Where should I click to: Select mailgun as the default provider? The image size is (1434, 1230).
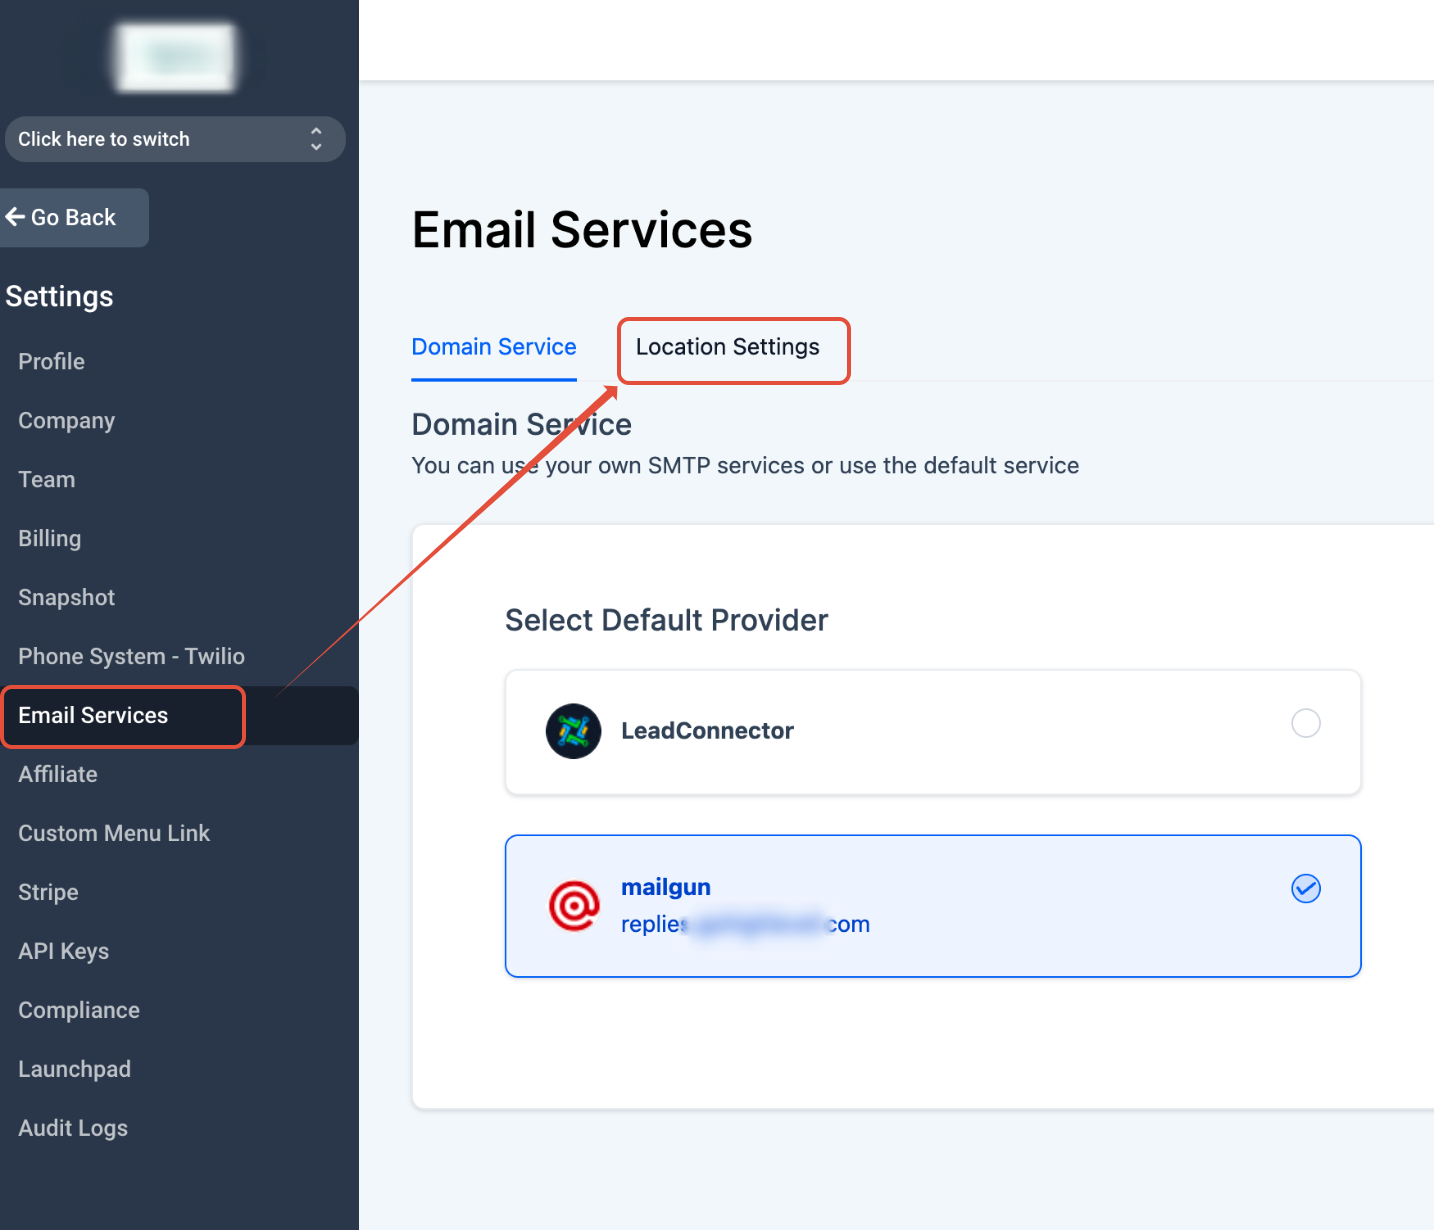(932, 905)
